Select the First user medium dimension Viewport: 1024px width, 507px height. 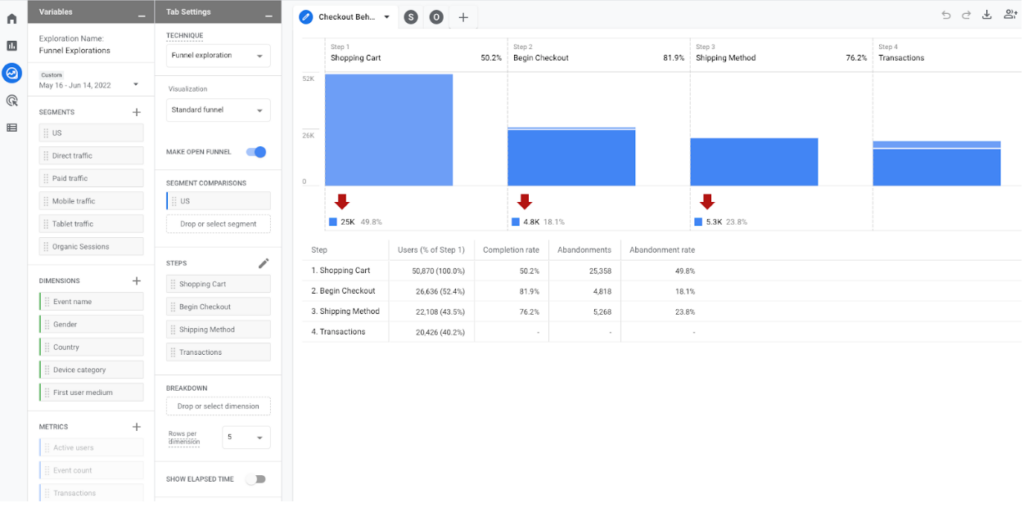click(x=91, y=392)
